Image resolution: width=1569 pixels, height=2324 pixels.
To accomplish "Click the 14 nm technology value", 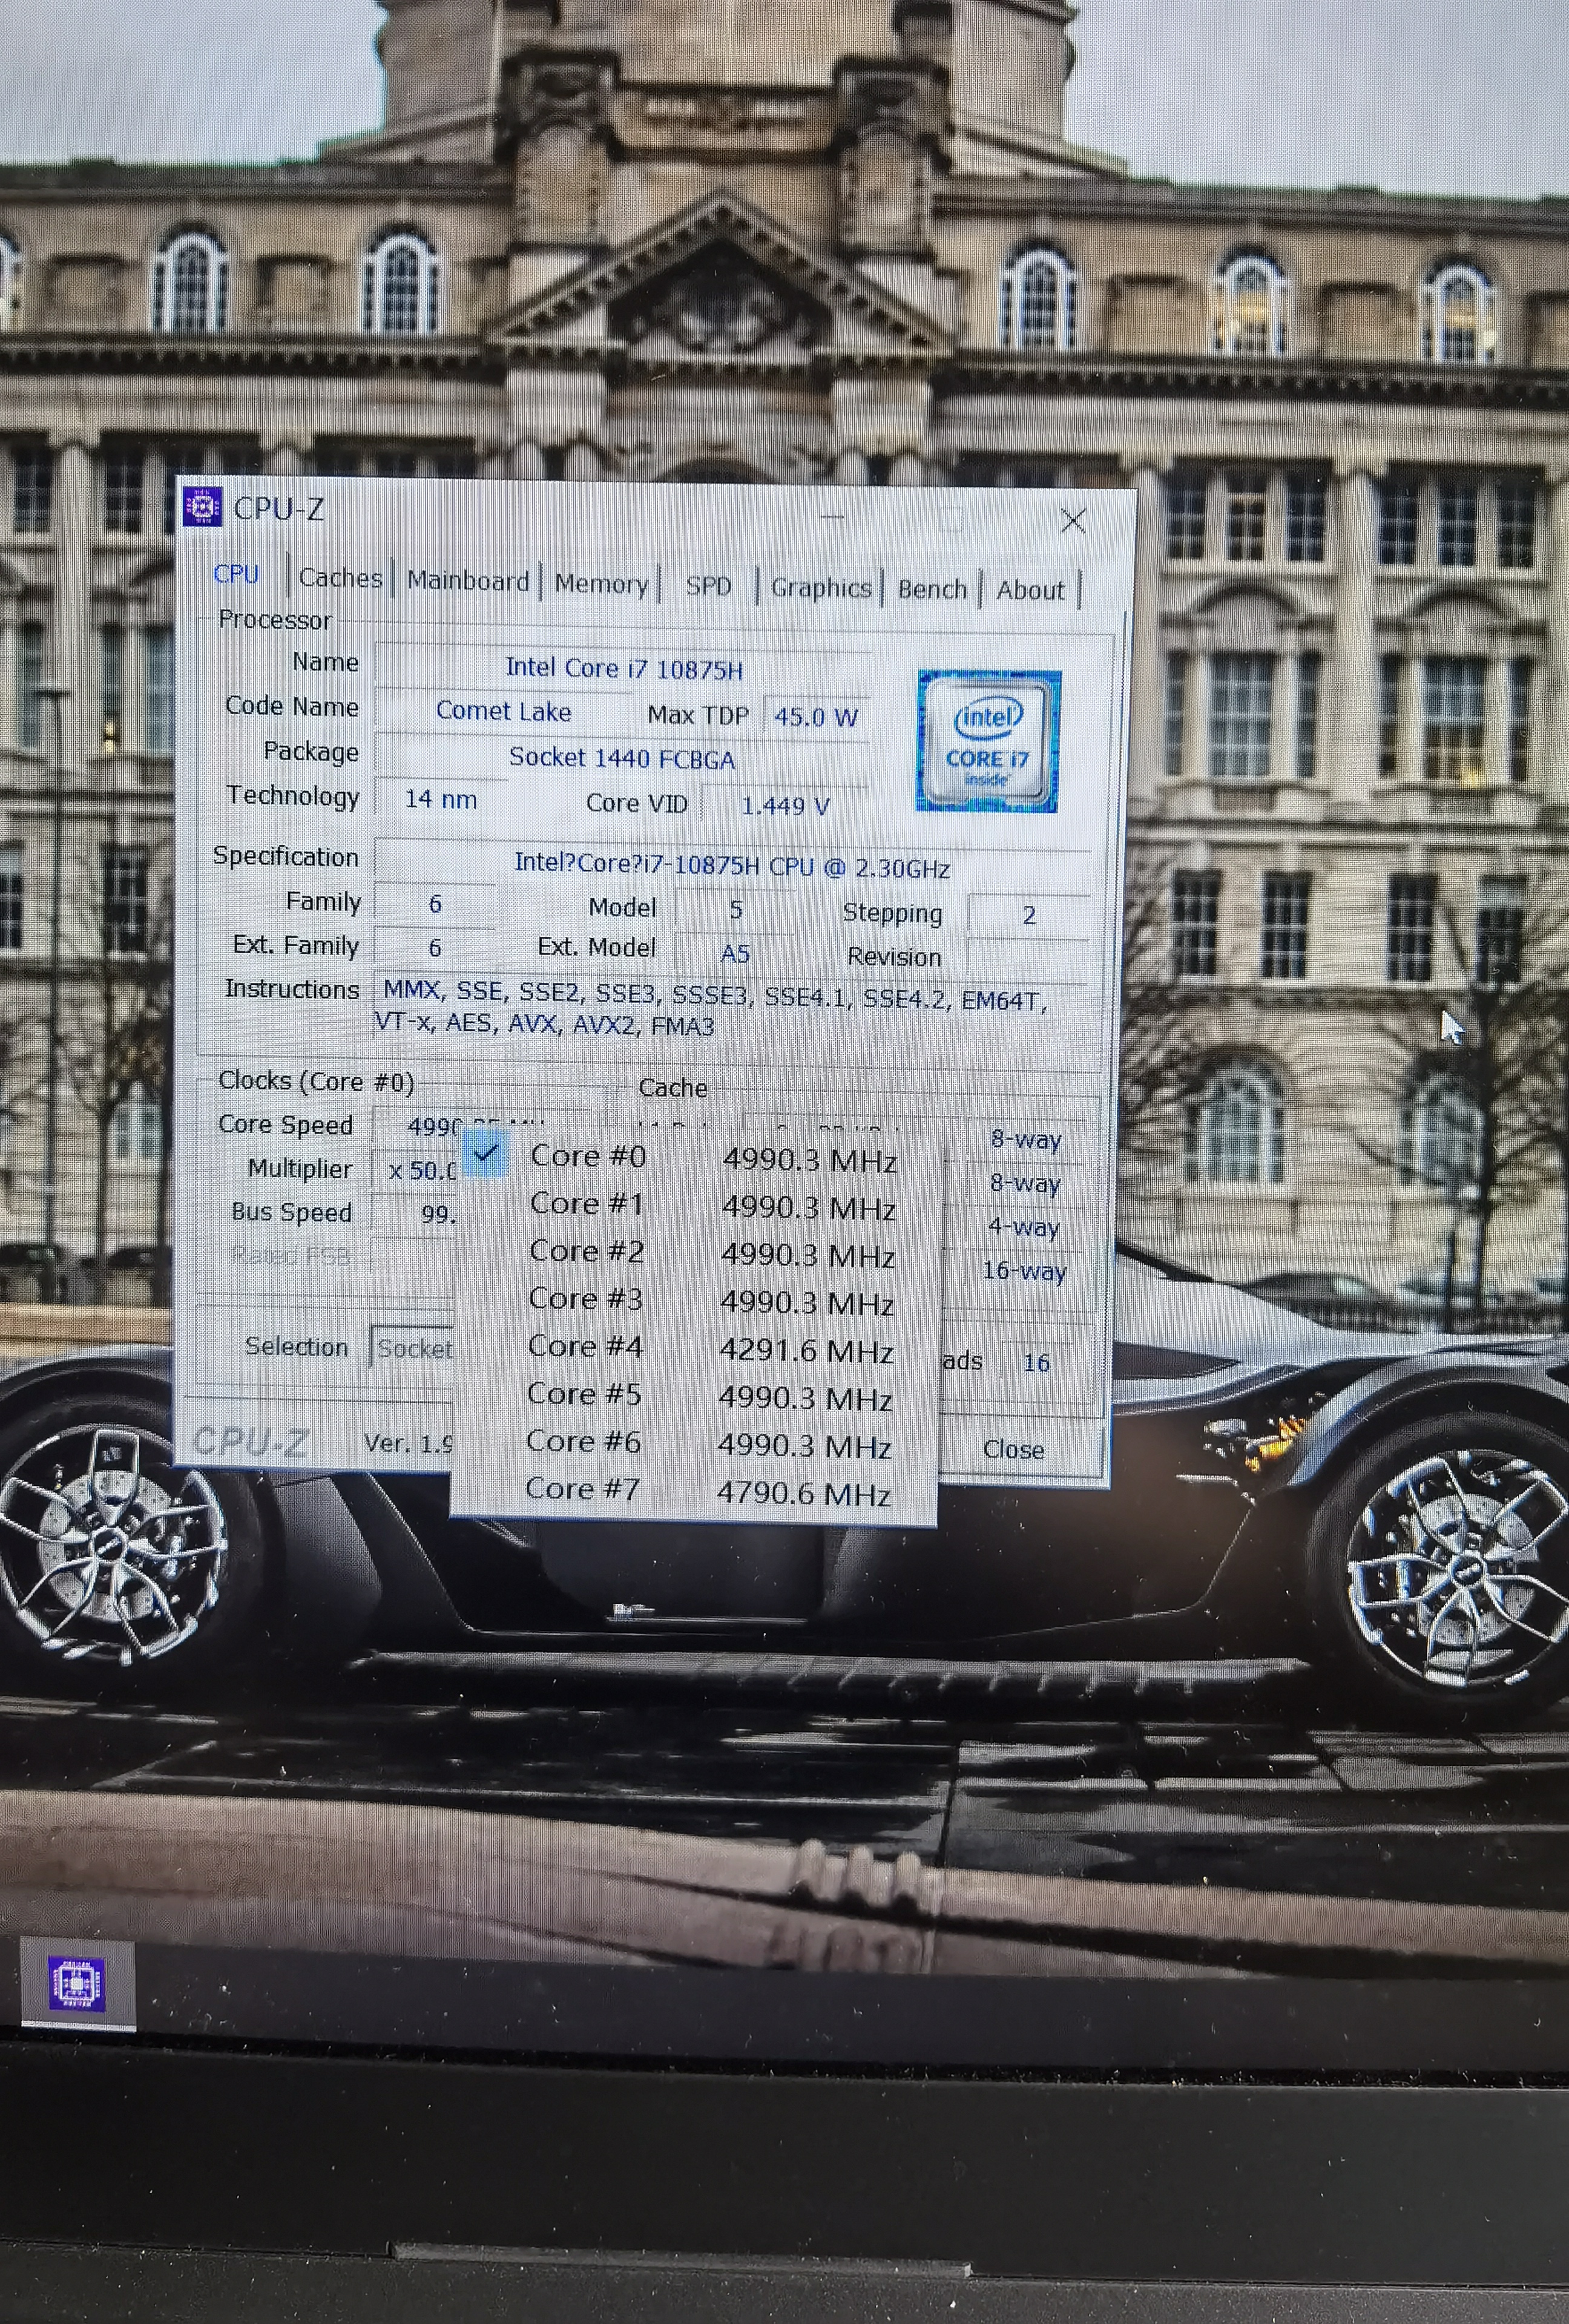I will pyautogui.click(x=440, y=799).
